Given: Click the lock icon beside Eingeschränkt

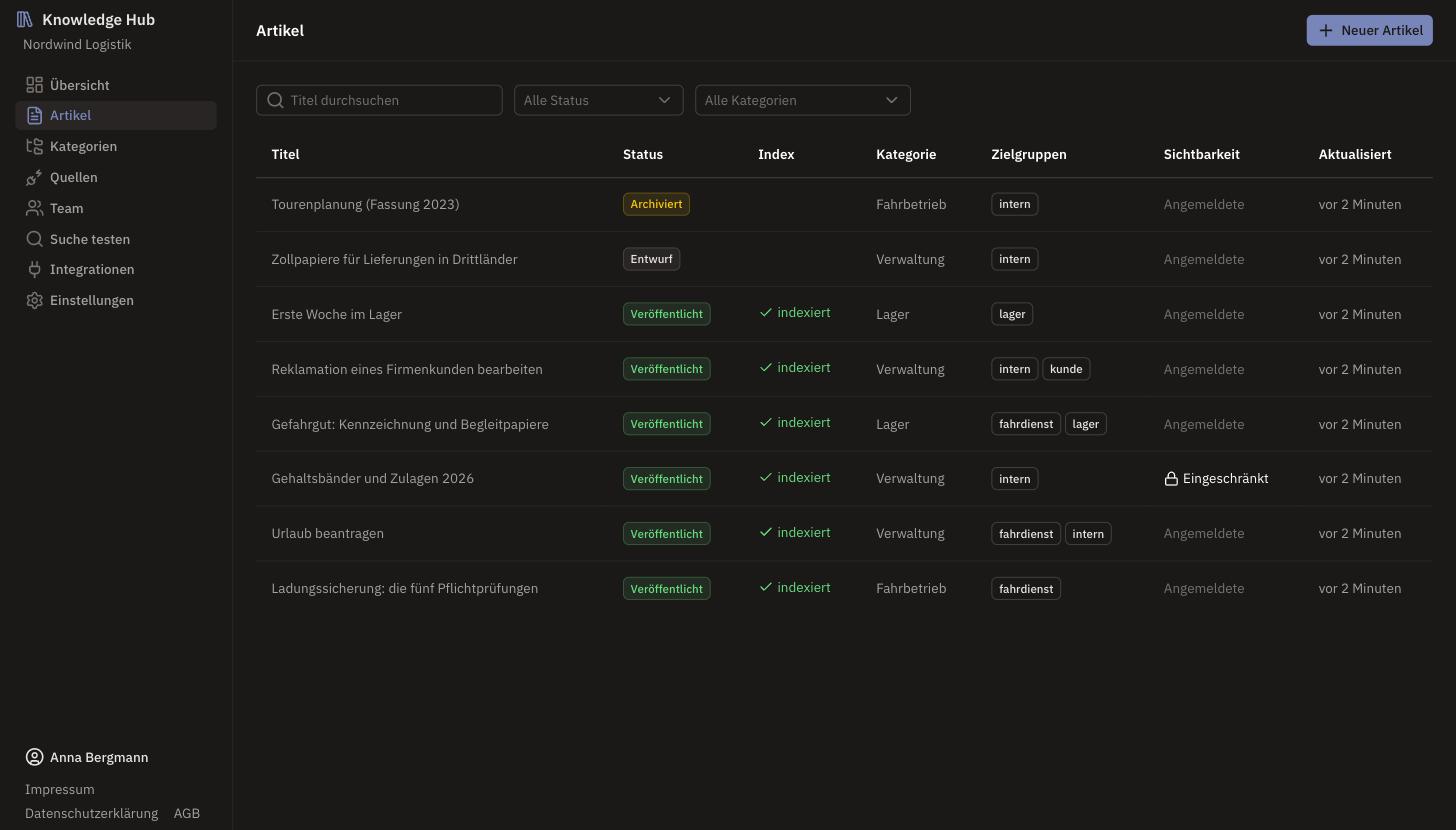Looking at the screenshot, I should tap(1171, 479).
